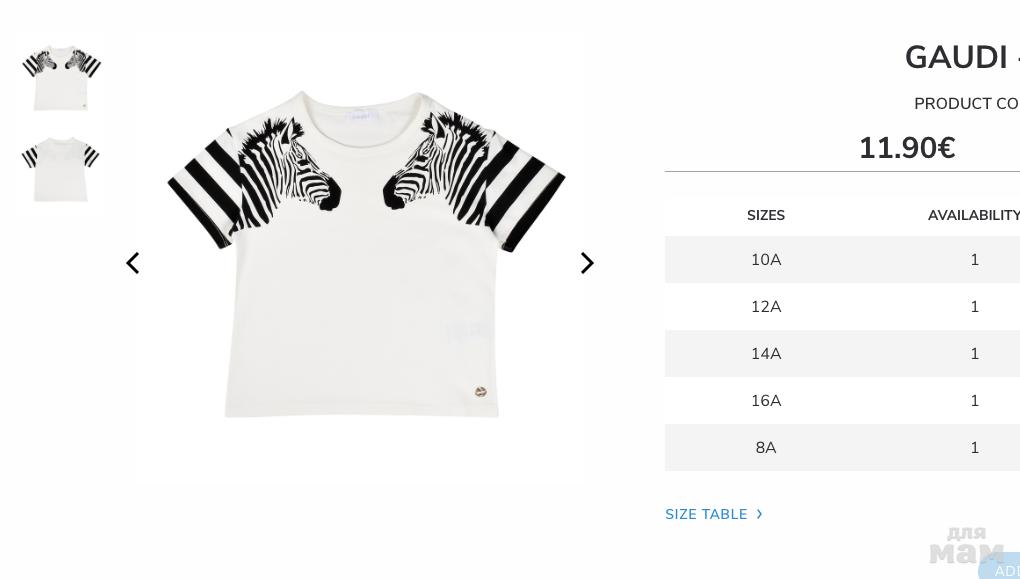Choose size 12A in the table
Image resolution: width=1020 pixels, height=579 pixels.
click(x=842, y=306)
